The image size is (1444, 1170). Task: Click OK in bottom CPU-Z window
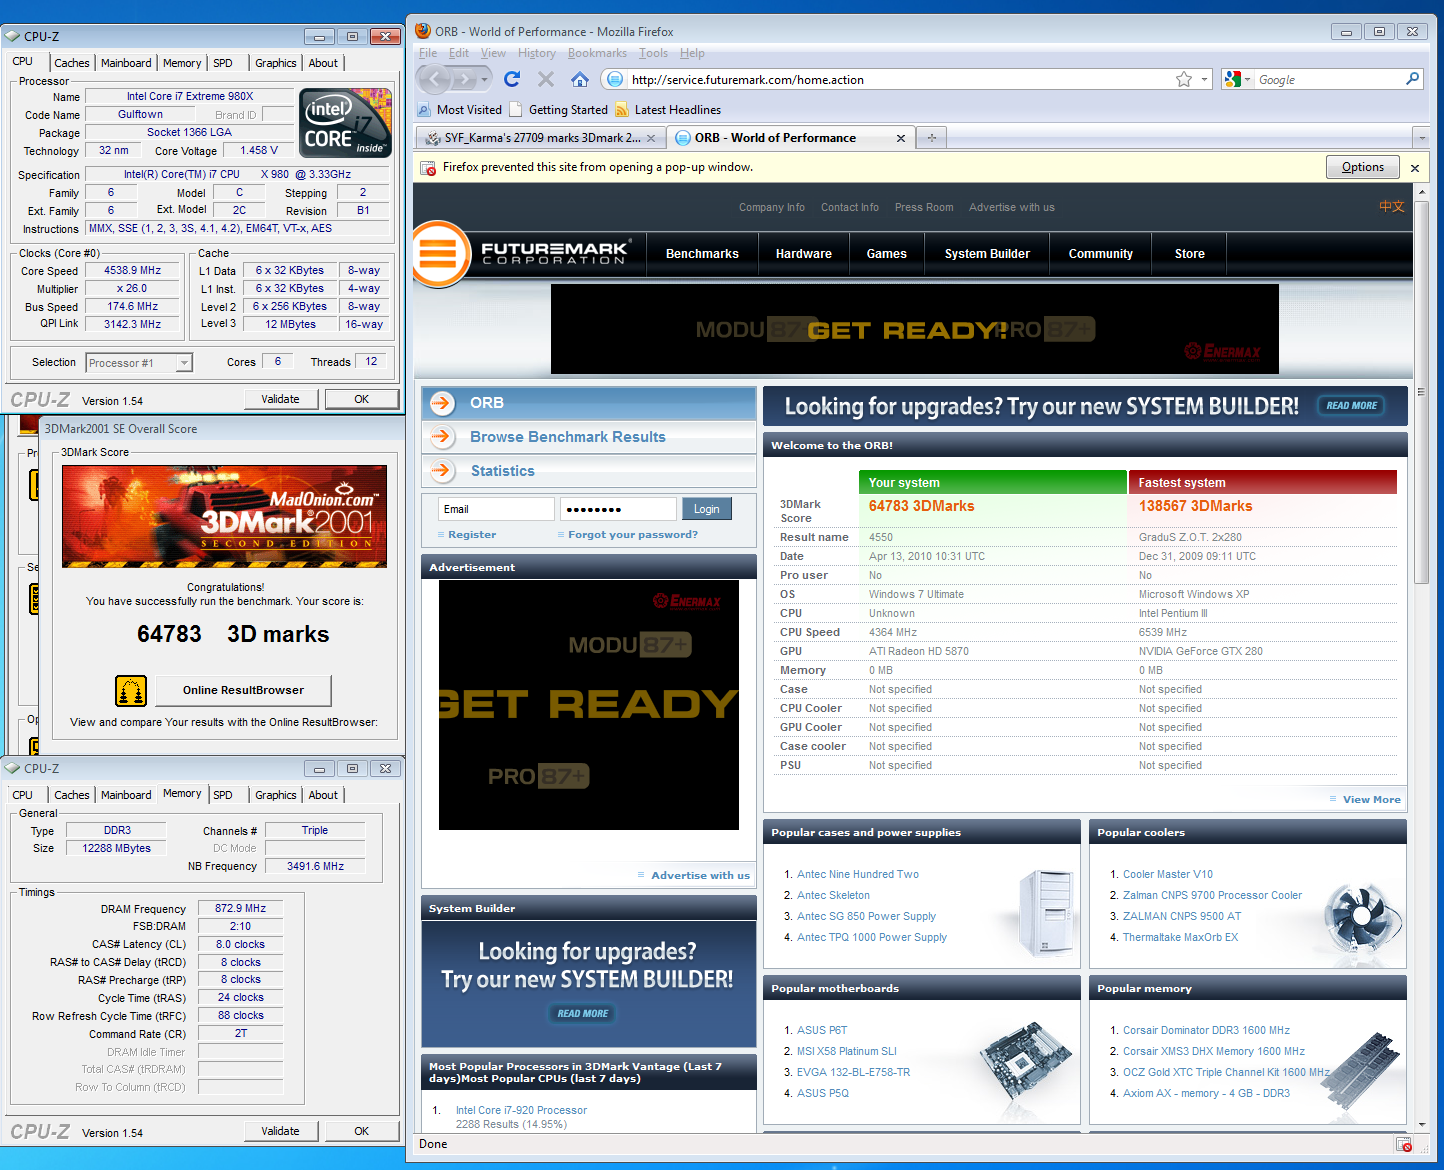[362, 1131]
